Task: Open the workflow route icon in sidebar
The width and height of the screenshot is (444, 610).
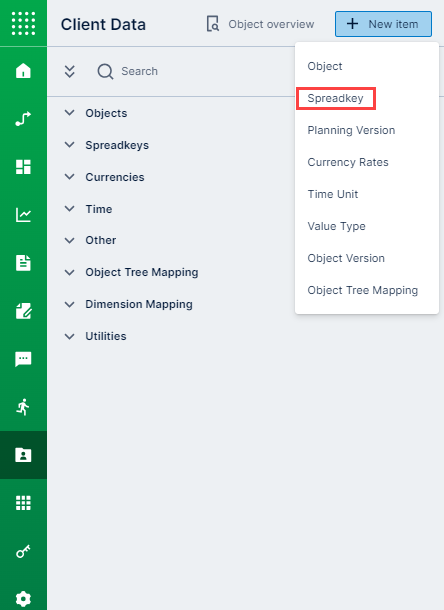Action: (x=23, y=119)
